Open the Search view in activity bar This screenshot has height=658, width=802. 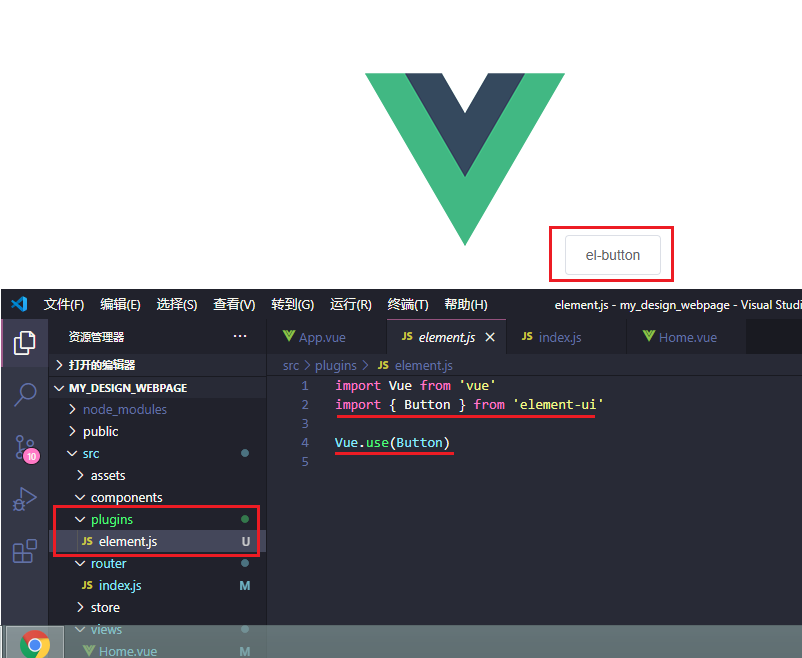[25, 394]
